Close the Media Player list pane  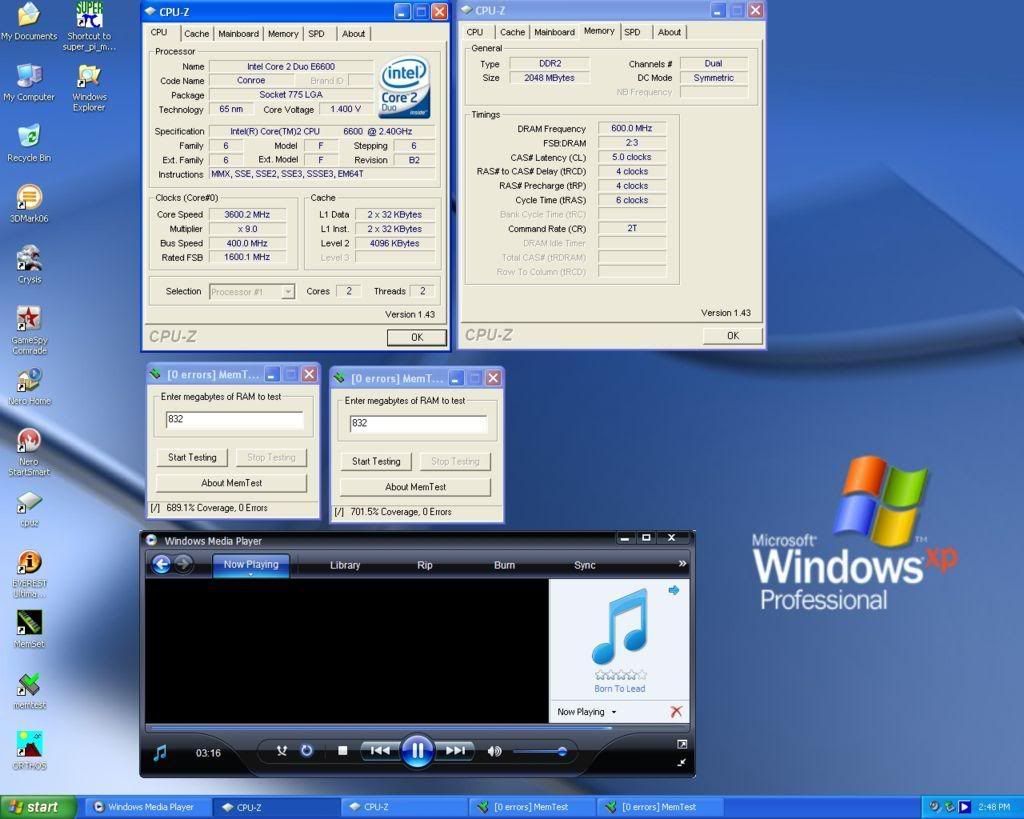click(676, 712)
